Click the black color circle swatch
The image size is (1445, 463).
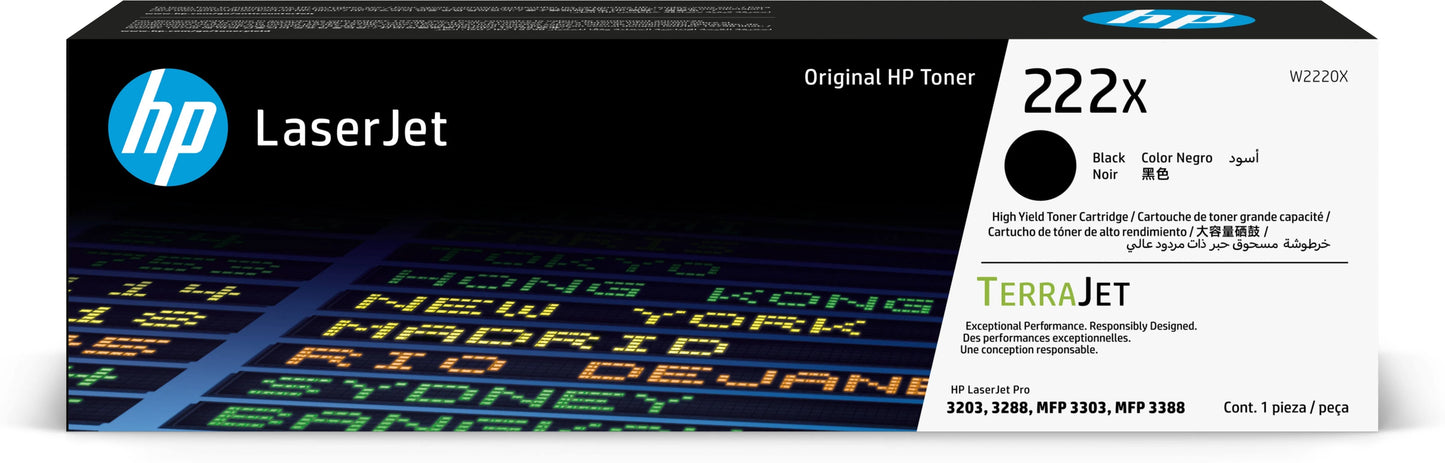pos(1039,165)
